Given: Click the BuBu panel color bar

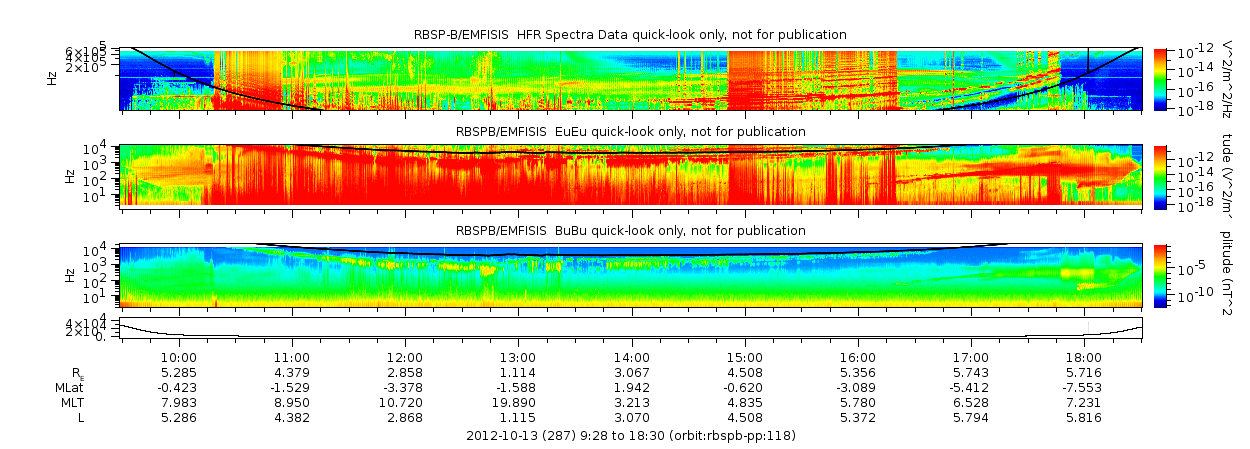Looking at the screenshot, I should (1160, 274).
